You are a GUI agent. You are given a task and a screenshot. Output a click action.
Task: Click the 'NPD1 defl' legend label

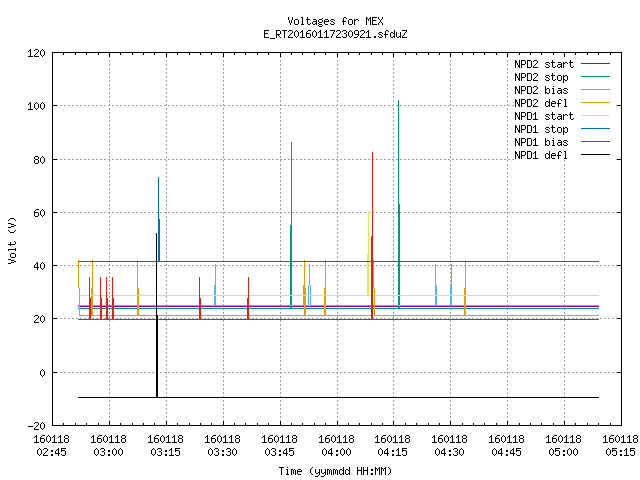(x=541, y=155)
